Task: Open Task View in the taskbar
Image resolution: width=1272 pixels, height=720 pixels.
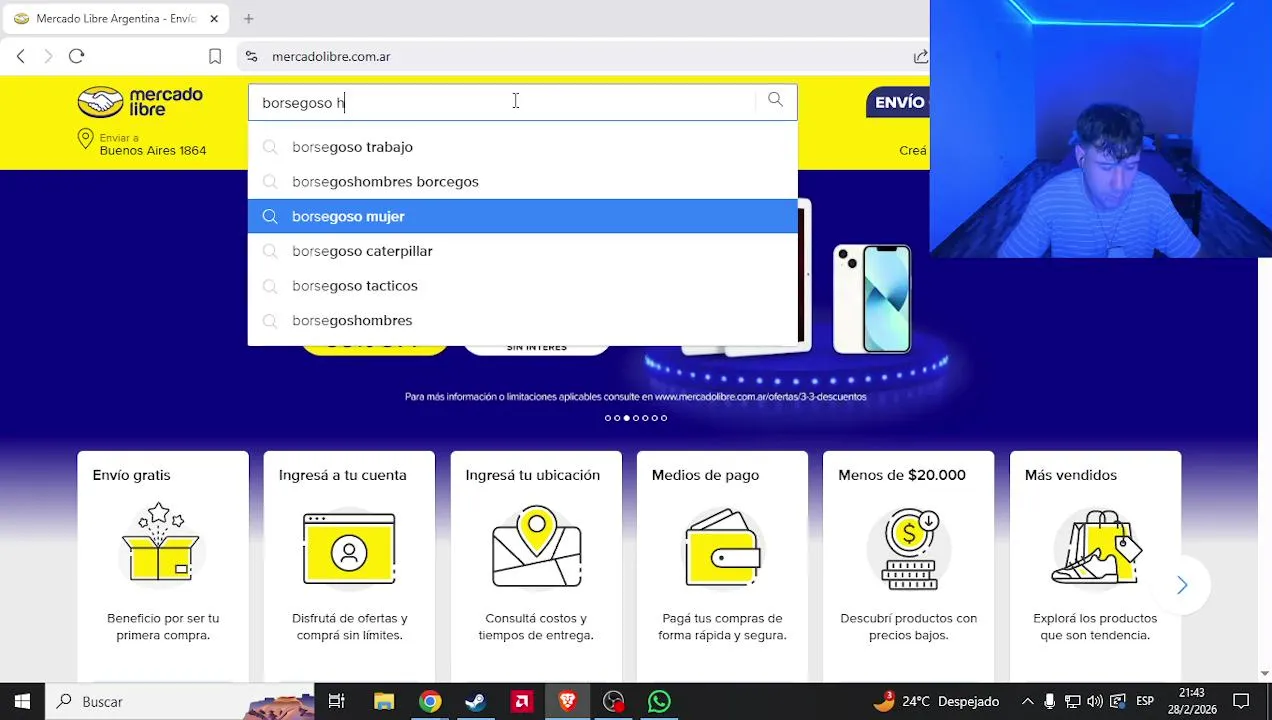Action: pyautogui.click(x=336, y=701)
